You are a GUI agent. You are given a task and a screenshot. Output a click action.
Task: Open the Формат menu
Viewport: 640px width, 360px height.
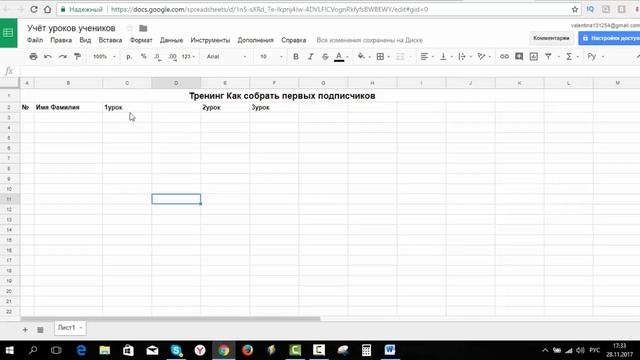tap(141, 40)
